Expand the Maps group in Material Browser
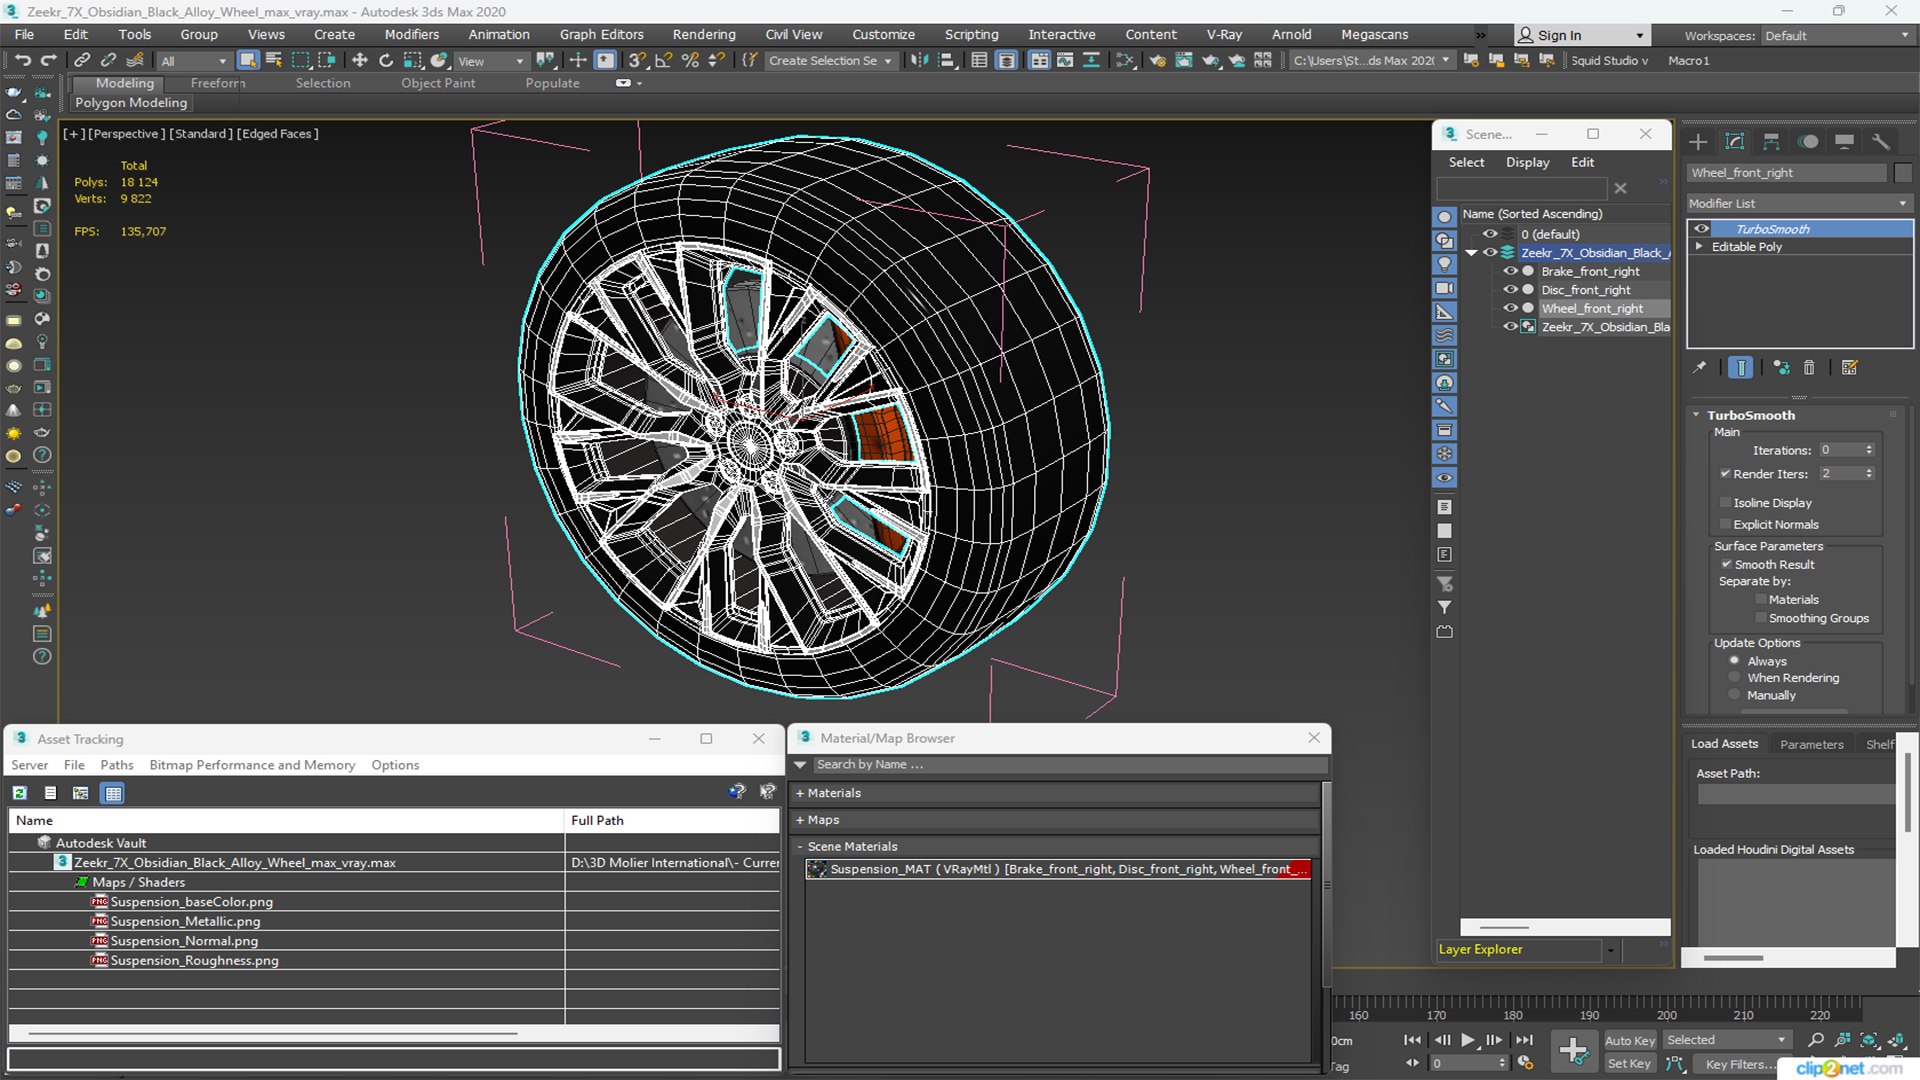 1057,820
